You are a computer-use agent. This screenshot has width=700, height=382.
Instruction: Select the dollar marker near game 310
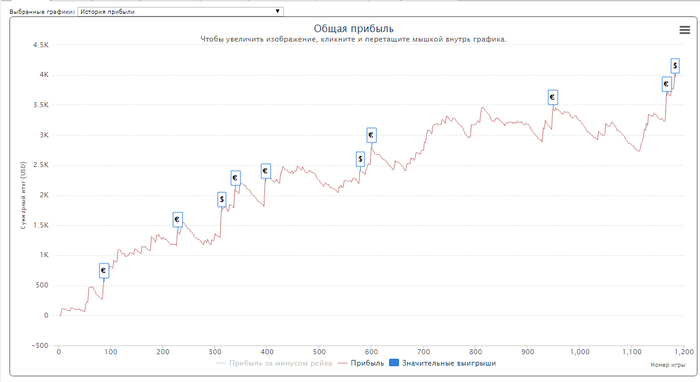[222, 199]
